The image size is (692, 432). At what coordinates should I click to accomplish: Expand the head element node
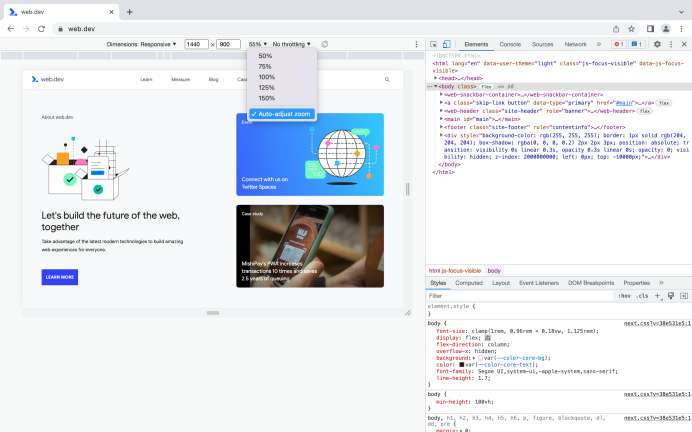point(436,78)
